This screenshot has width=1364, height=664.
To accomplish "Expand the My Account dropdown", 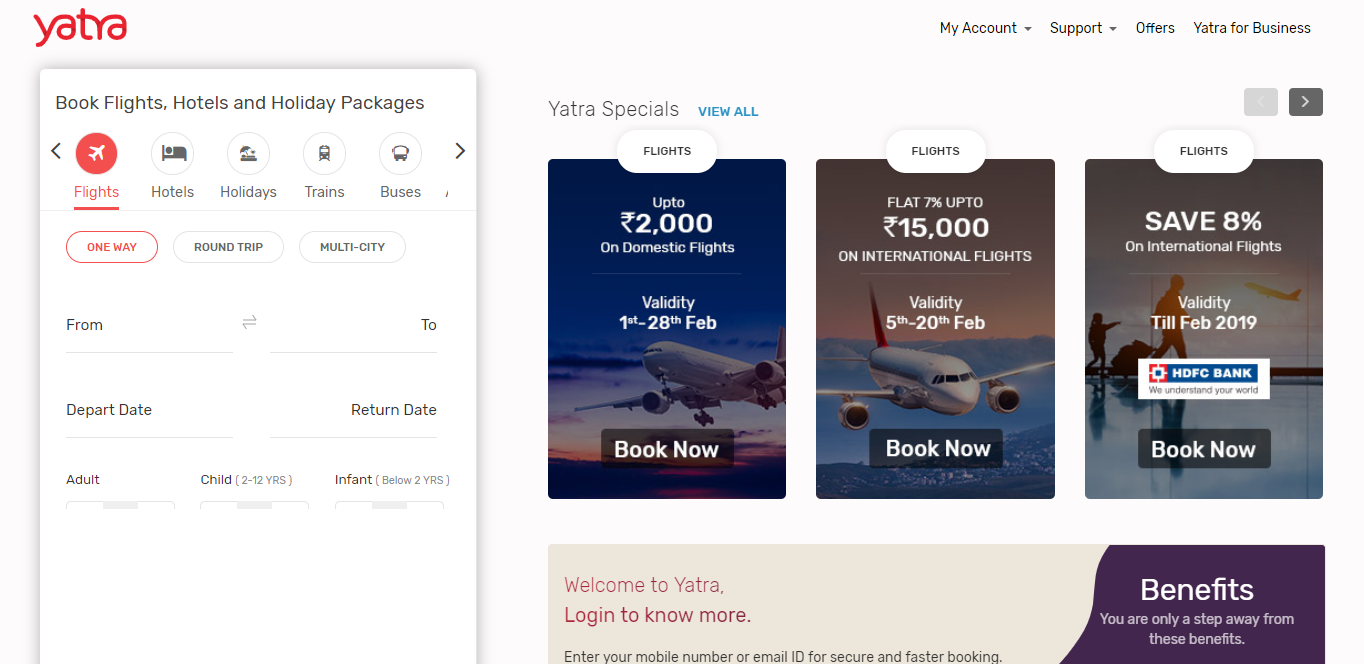I will pos(985,28).
